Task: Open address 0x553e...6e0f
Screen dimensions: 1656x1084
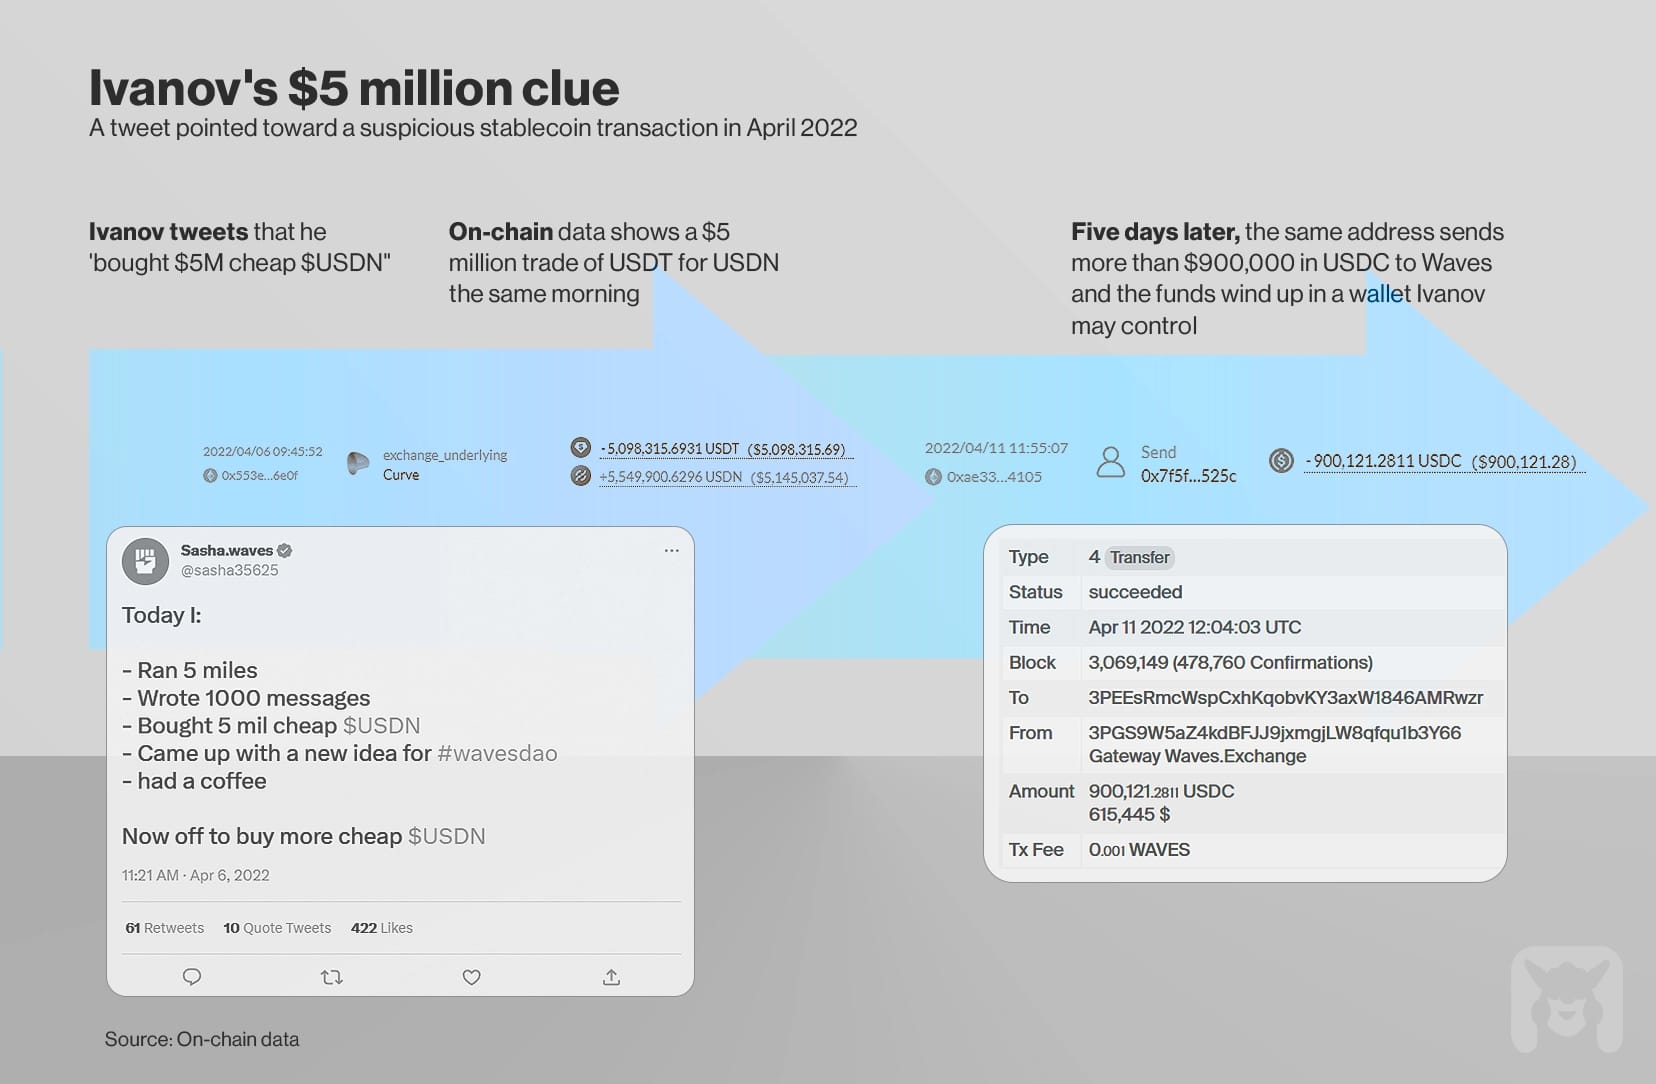Action: [x=262, y=475]
